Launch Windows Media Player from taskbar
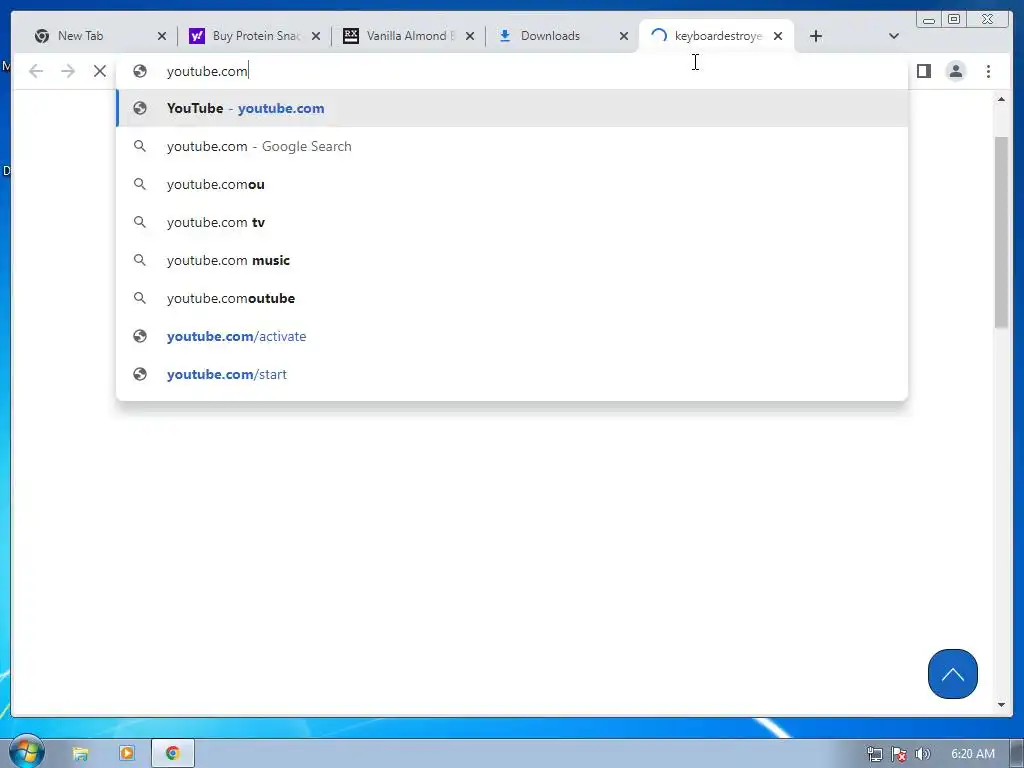 click(x=127, y=754)
